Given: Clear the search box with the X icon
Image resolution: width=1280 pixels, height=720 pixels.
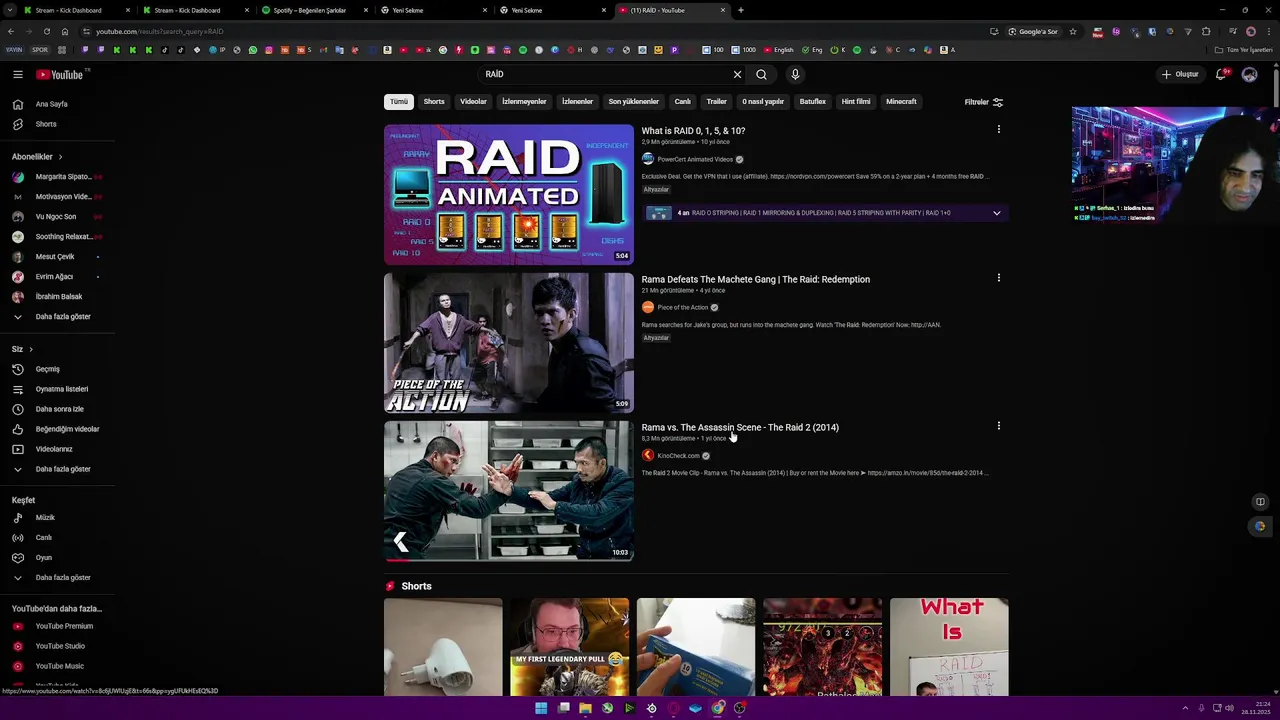Looking at the screenshot, I should coord(737,74).
